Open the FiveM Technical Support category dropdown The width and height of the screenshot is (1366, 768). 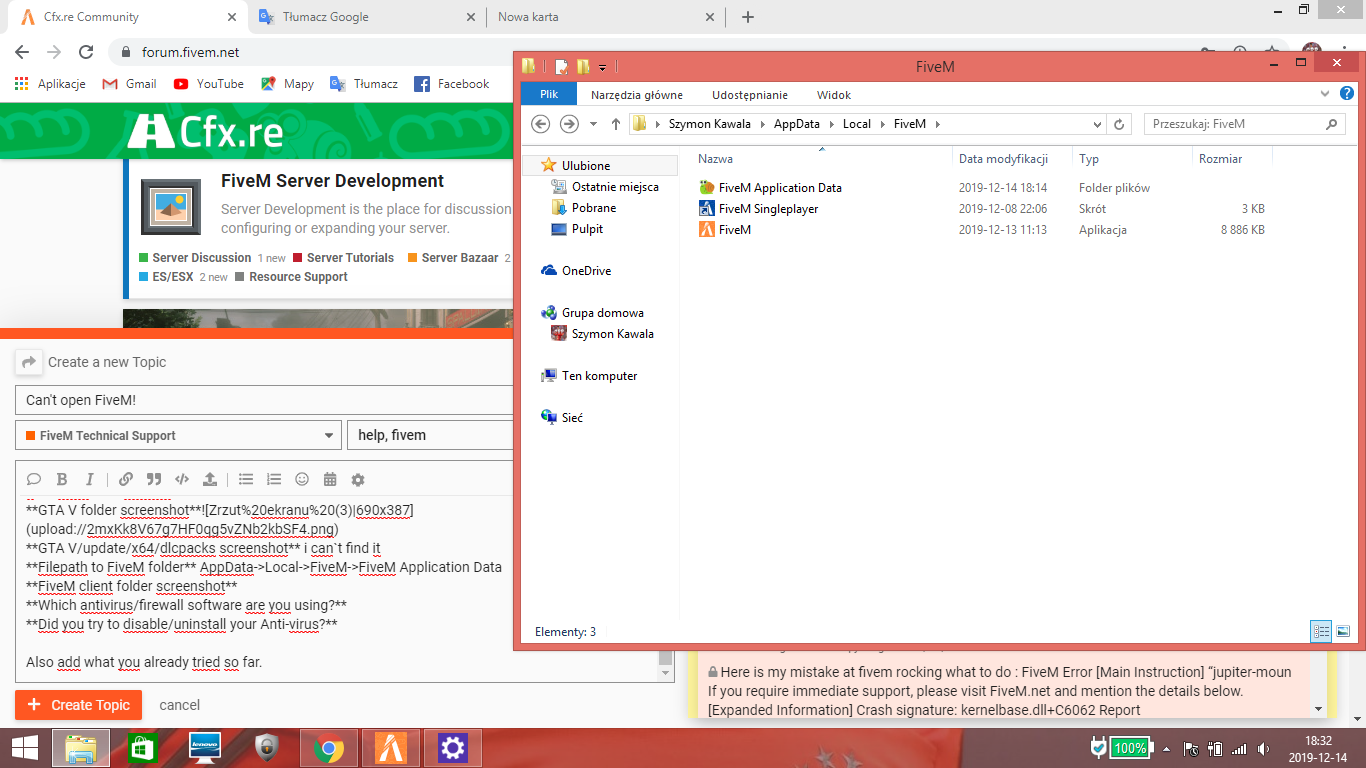click(178, 436)
